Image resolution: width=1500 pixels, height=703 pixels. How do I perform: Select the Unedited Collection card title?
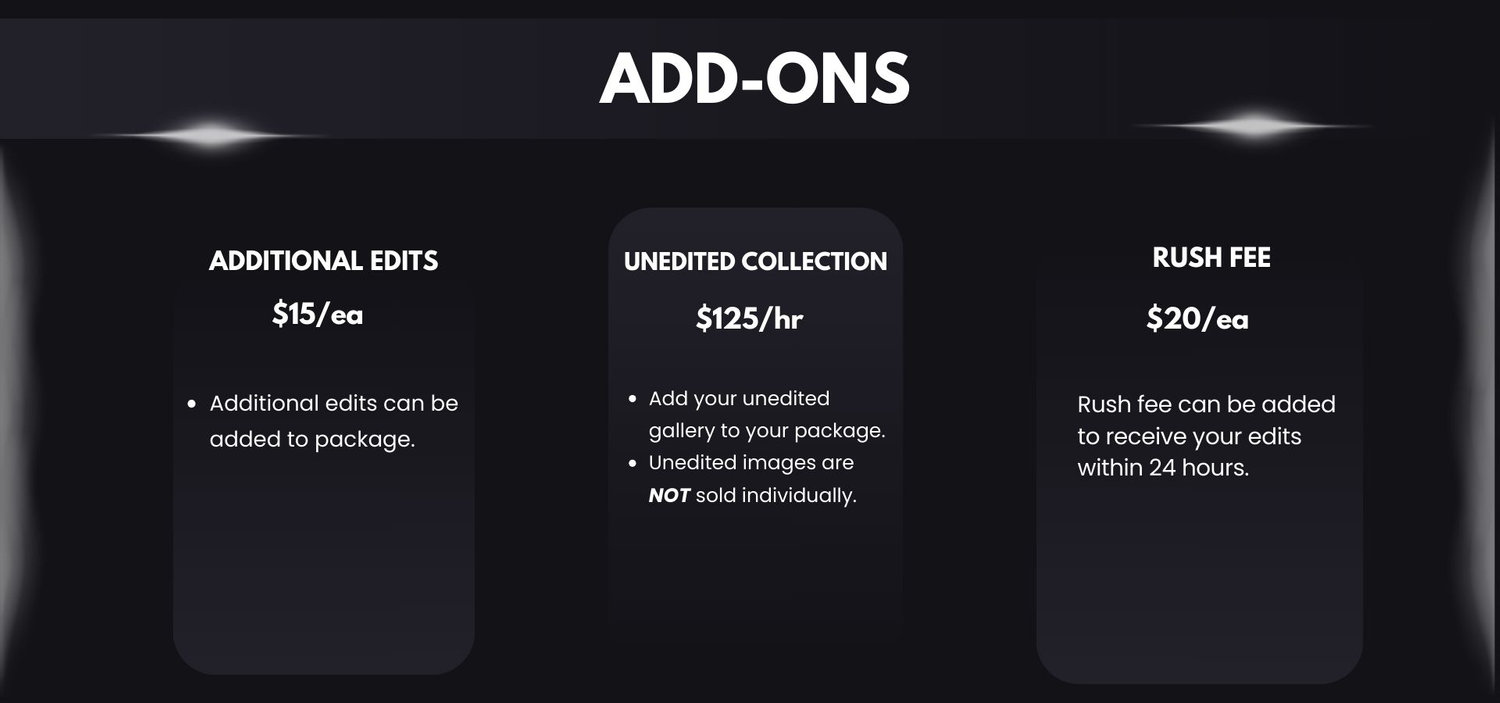pyautogui.click(x=755, y=262)
